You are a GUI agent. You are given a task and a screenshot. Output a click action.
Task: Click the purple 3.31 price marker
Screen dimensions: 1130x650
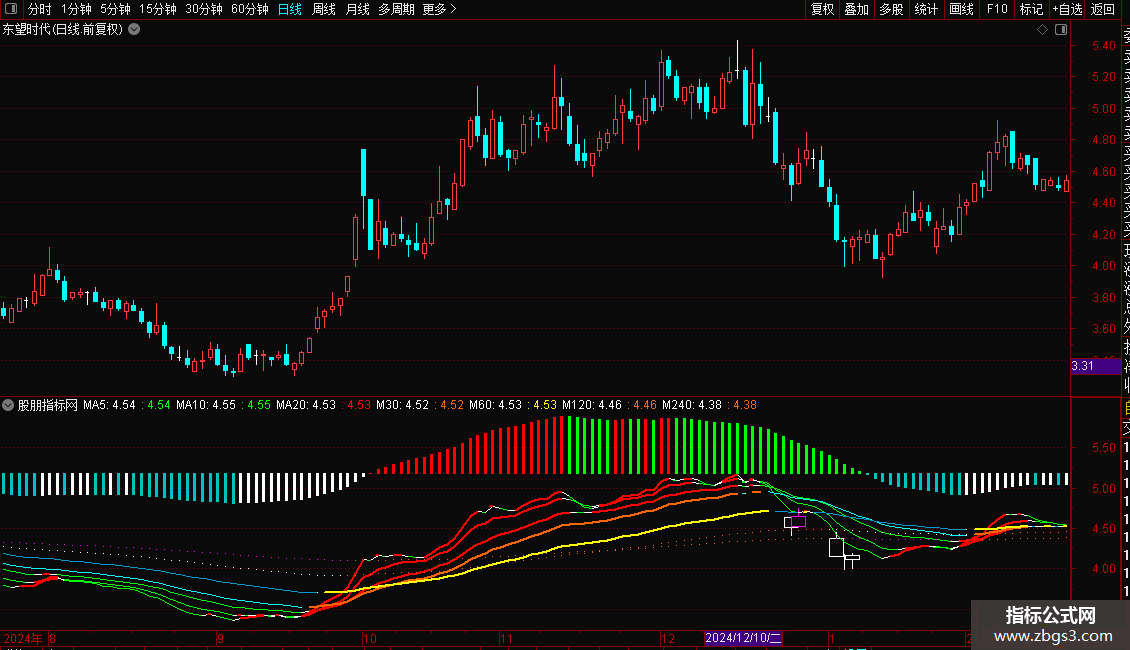(1095, 366)
